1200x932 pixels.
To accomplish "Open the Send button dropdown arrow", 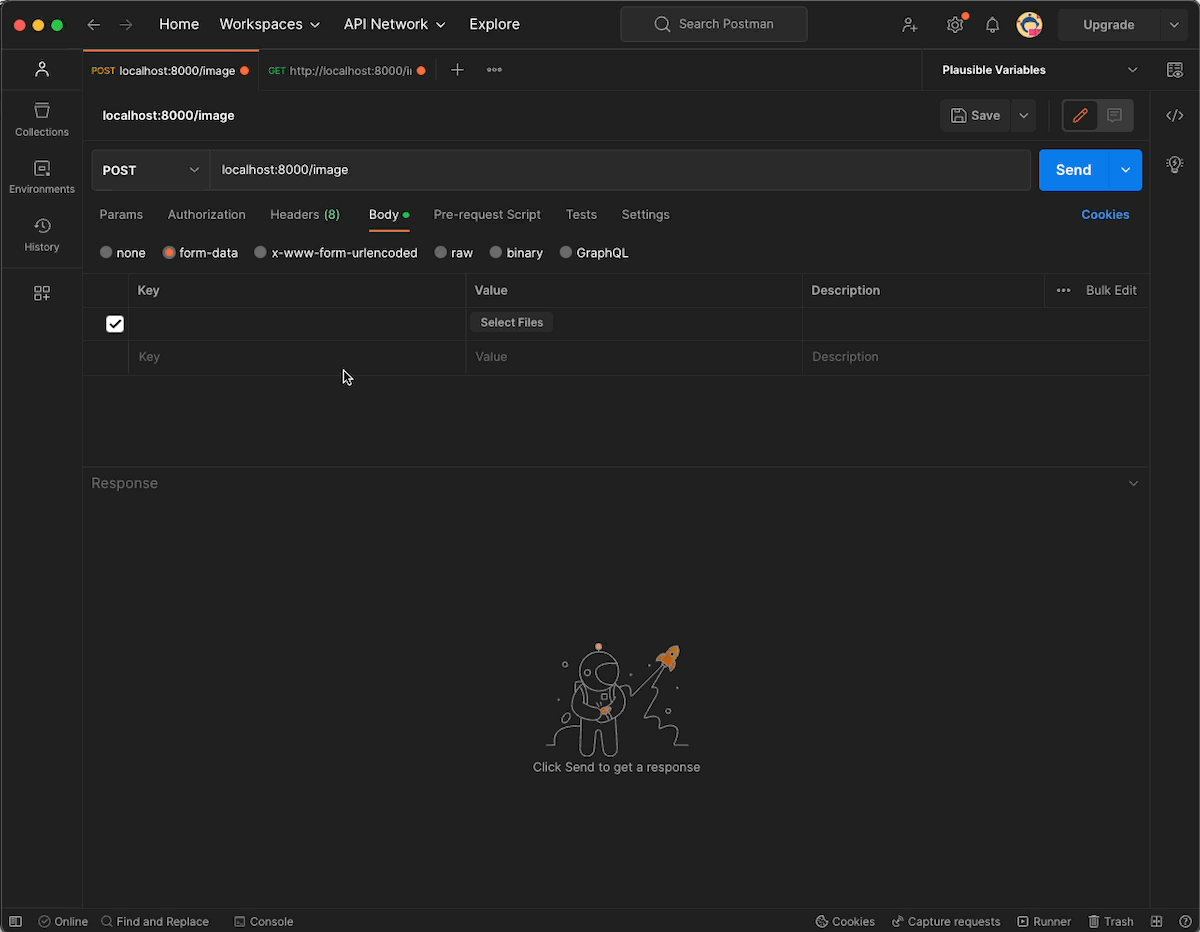I will coord(1125,170).
